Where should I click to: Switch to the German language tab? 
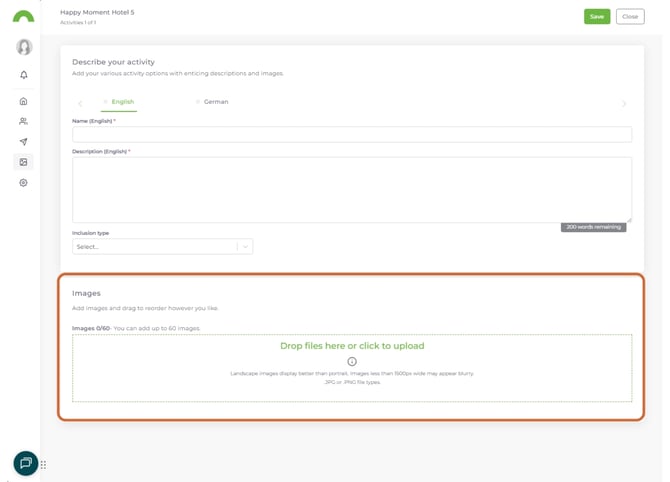(215, 102)
